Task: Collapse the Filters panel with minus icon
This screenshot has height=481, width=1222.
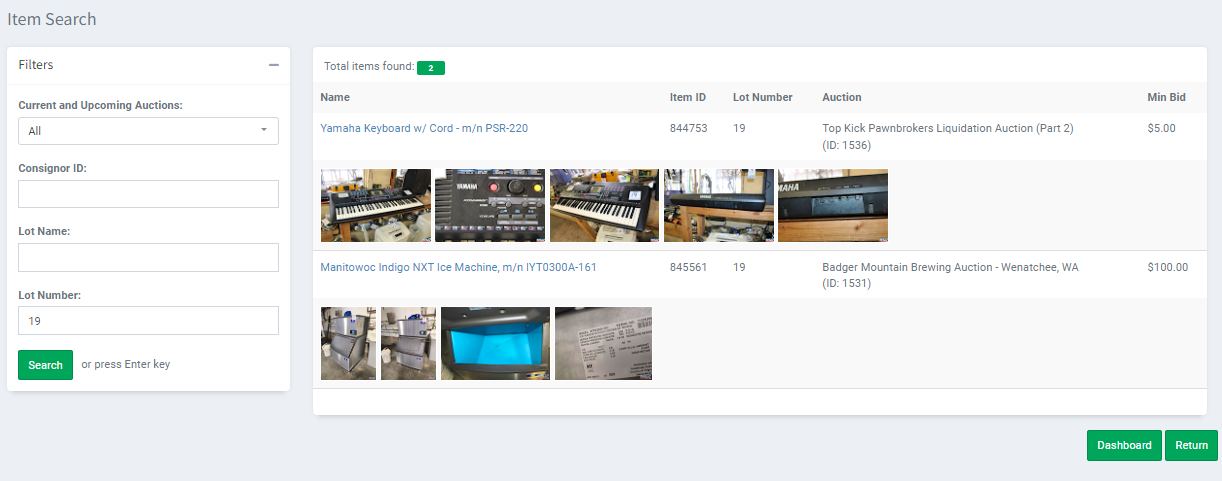Action: pos(273,65)
